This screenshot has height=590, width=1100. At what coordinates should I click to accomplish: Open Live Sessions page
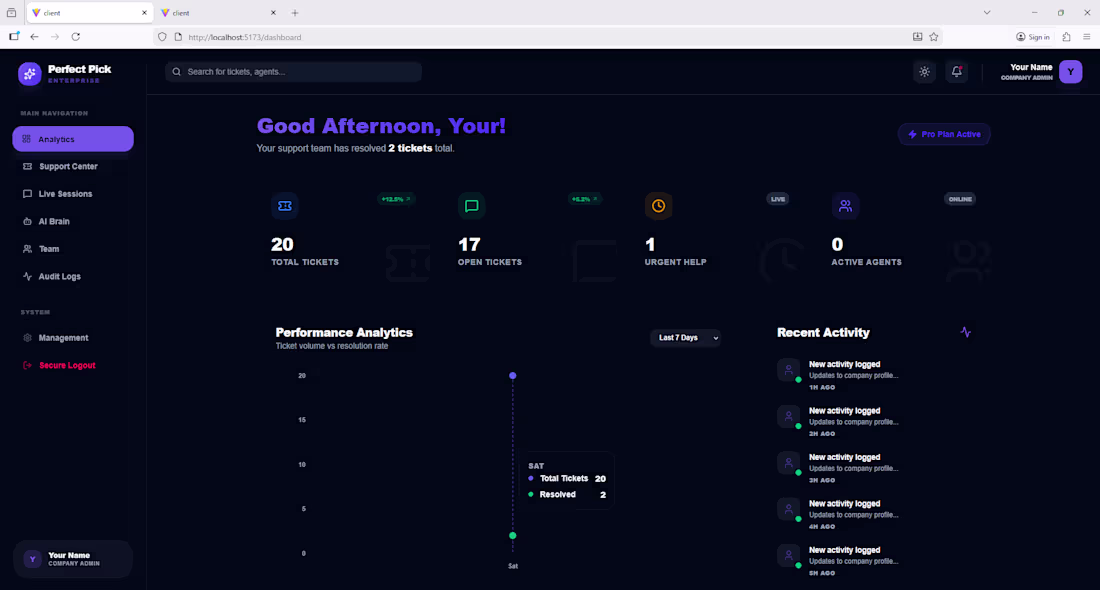[73, 194]
